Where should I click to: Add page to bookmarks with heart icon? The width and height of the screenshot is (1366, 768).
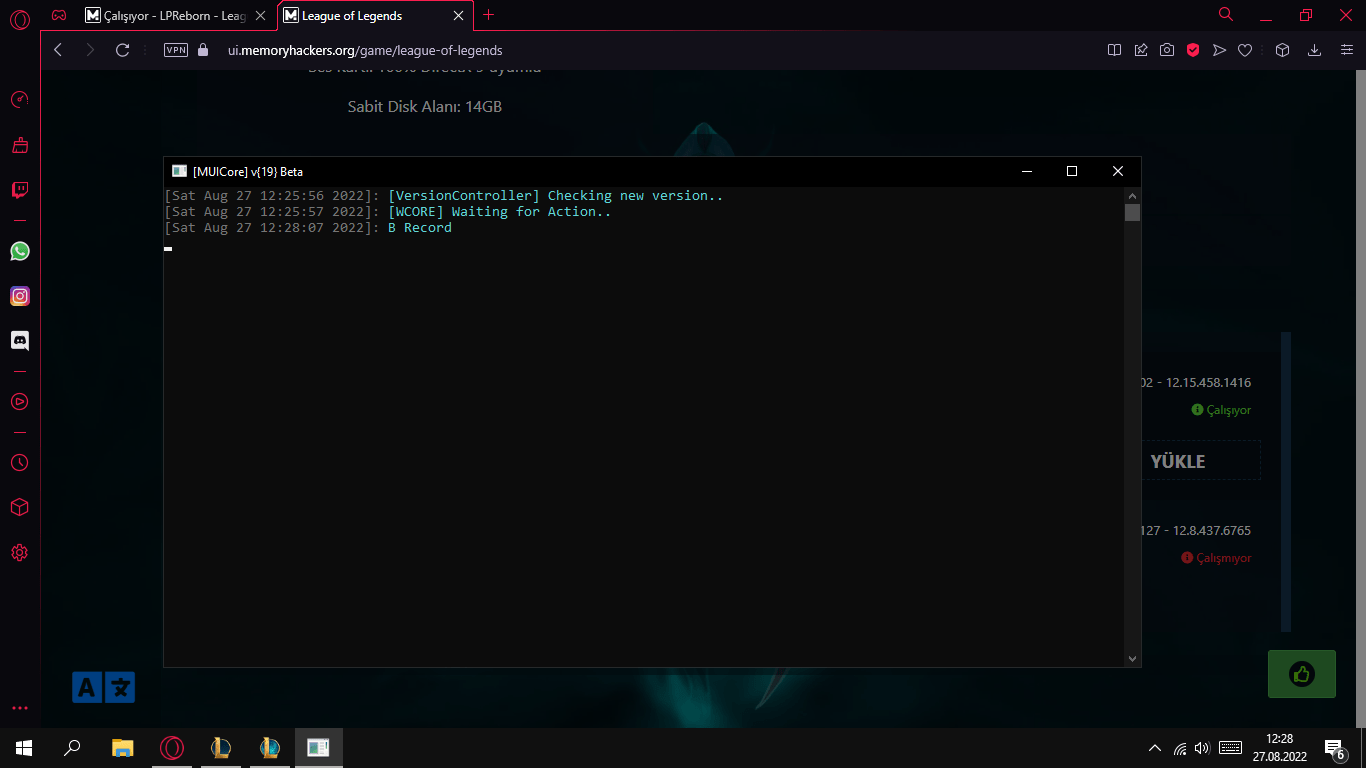coord(1245,50)
